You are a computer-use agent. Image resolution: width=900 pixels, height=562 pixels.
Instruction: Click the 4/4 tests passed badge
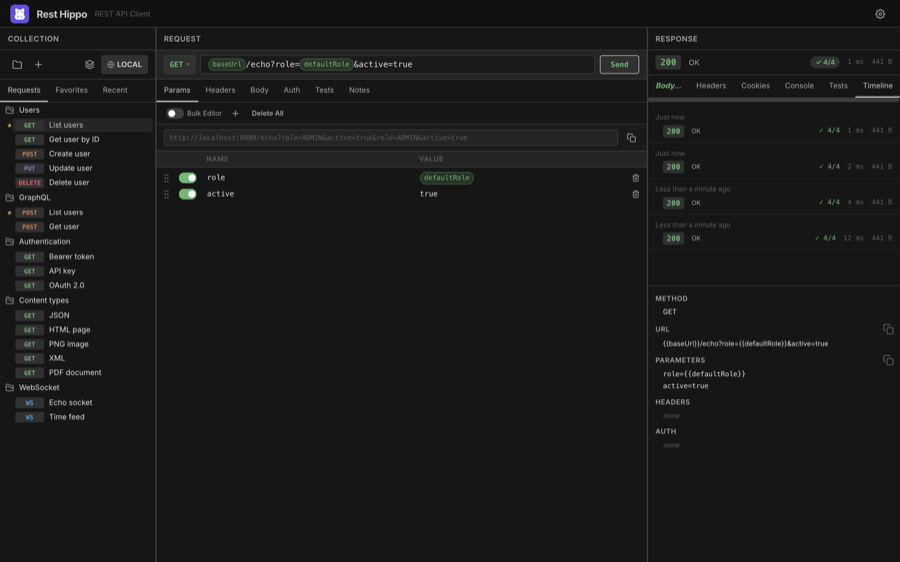825,62
